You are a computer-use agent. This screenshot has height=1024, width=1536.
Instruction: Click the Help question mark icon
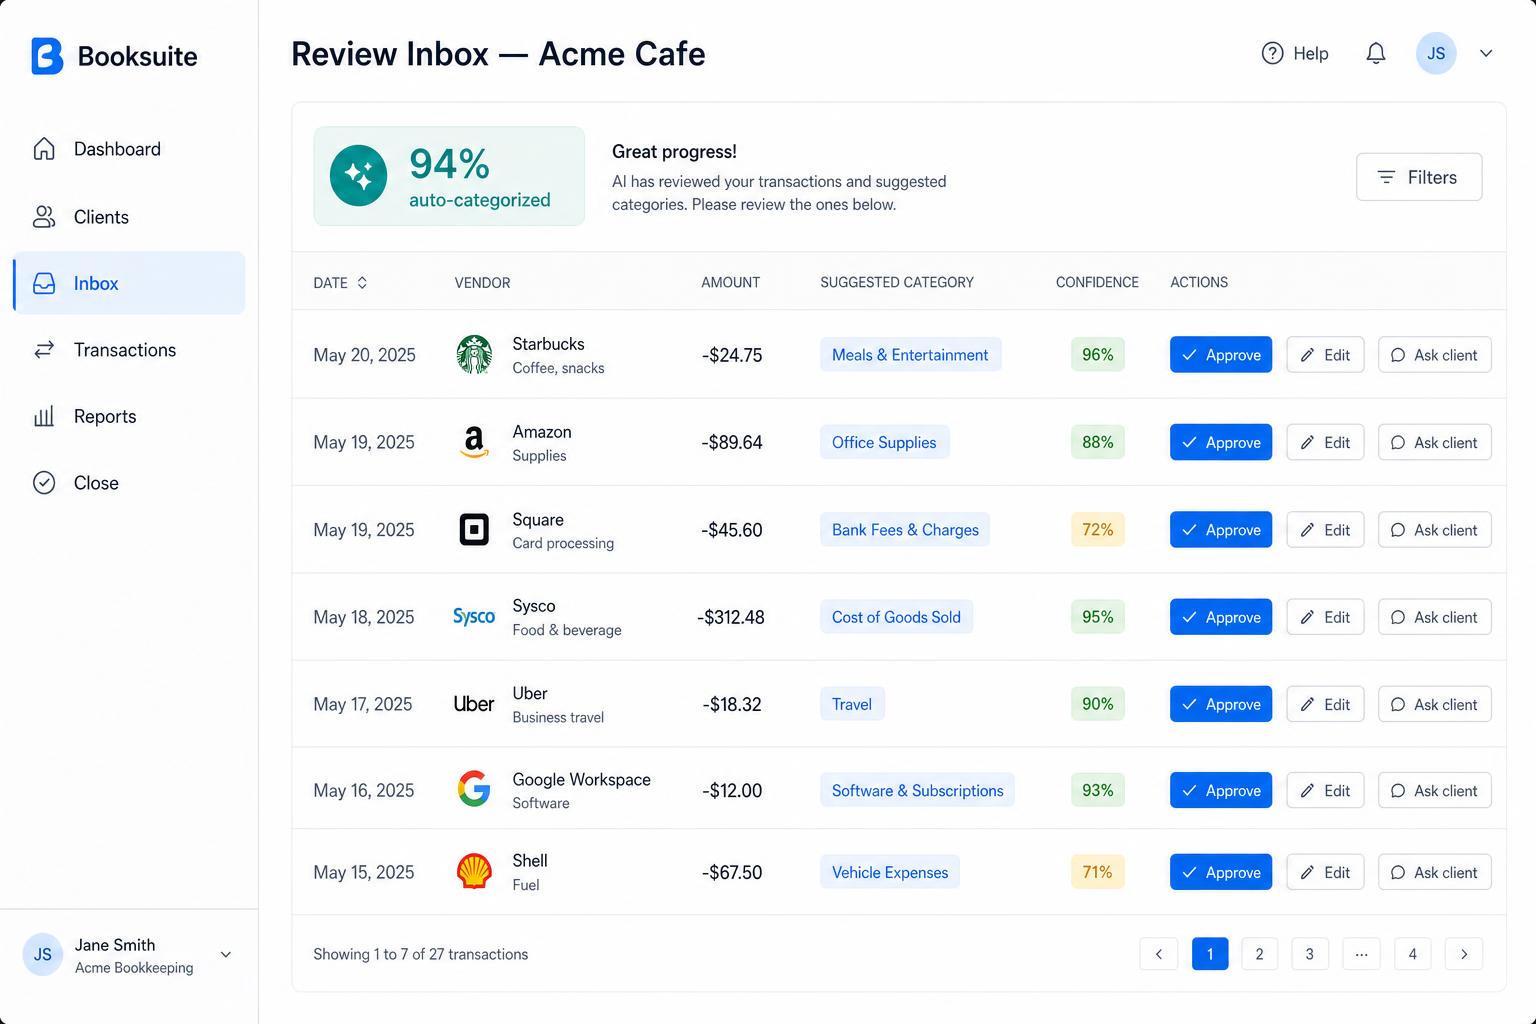[x=1272, y=53]
